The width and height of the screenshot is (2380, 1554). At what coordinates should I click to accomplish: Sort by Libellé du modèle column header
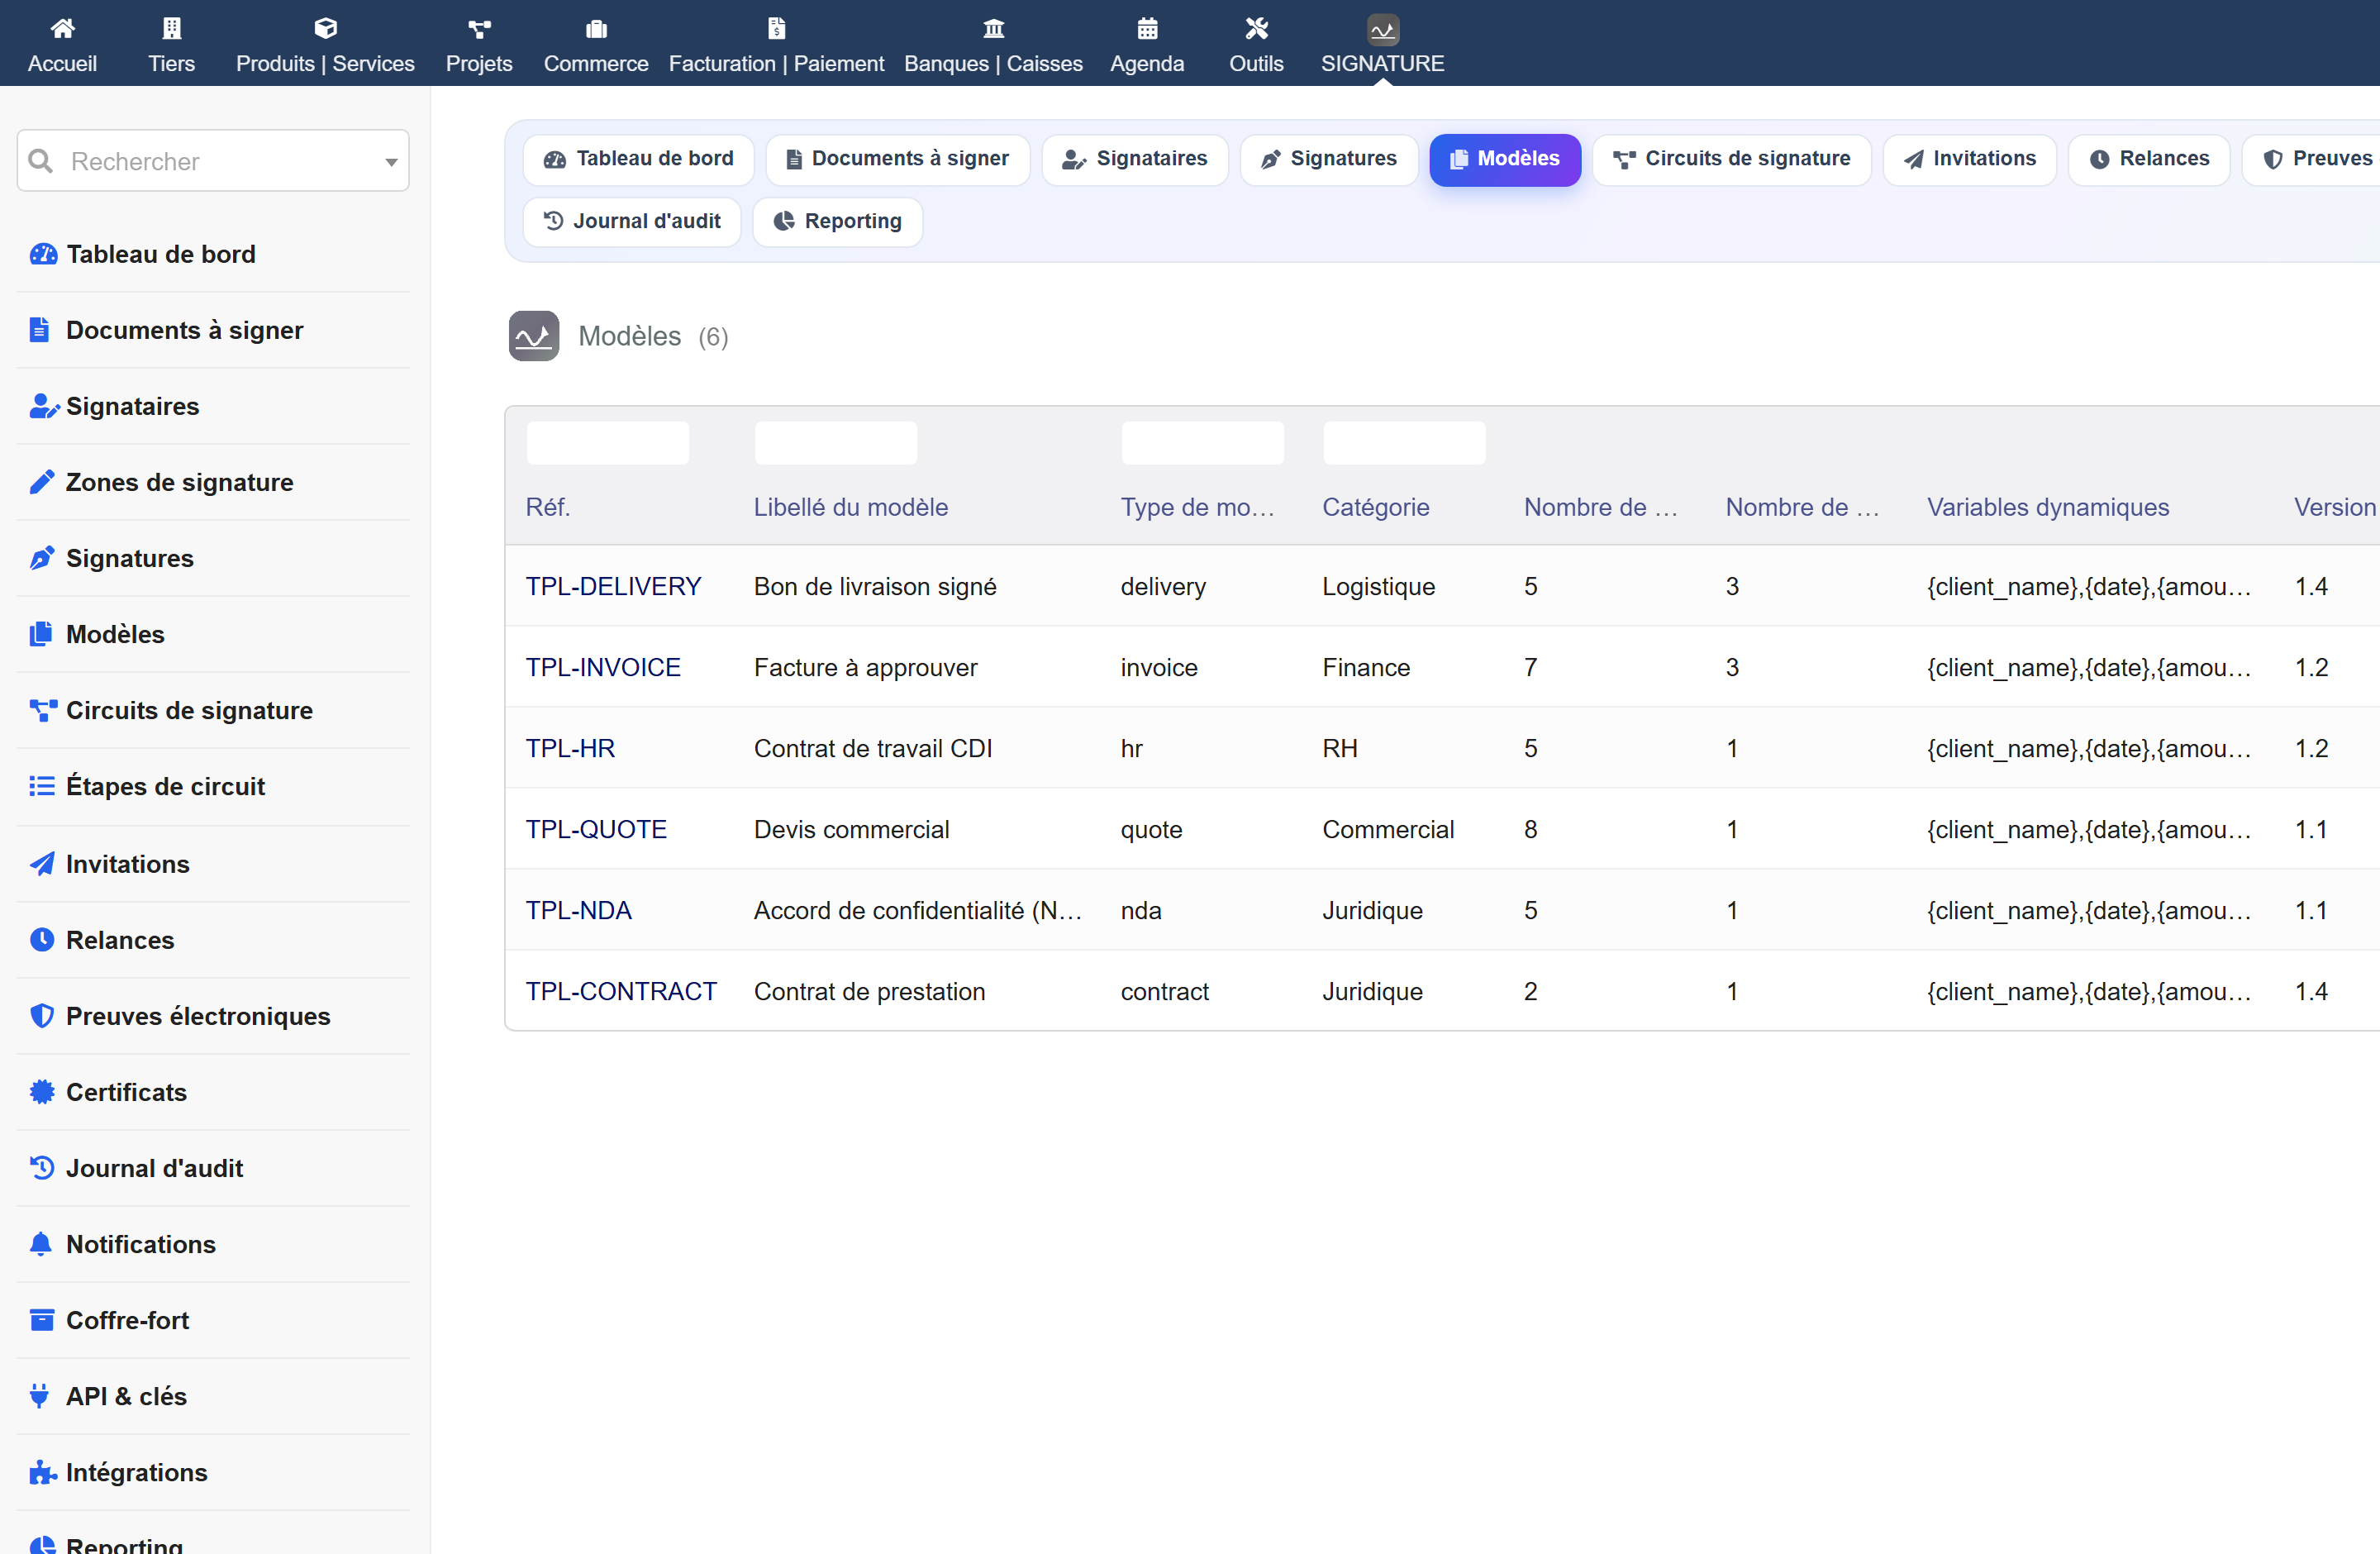(850, 507)
